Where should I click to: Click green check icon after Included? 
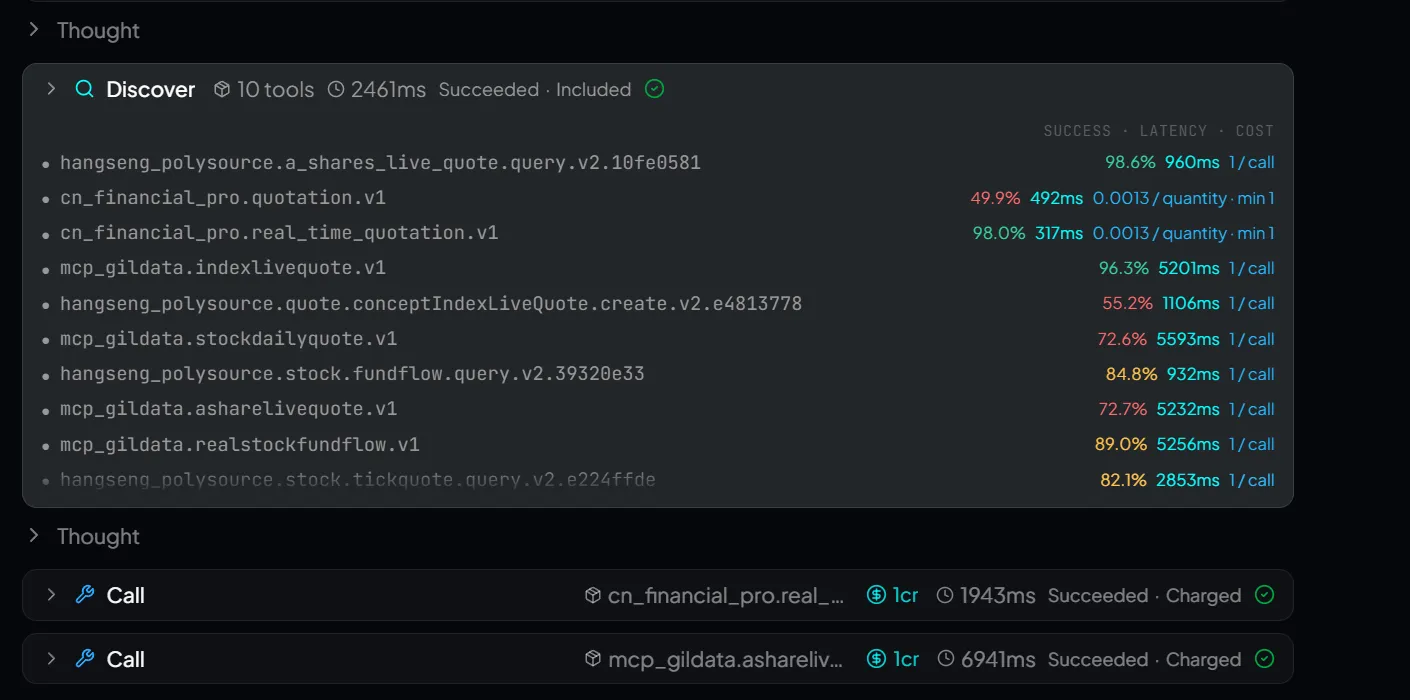tap(654, 89)
